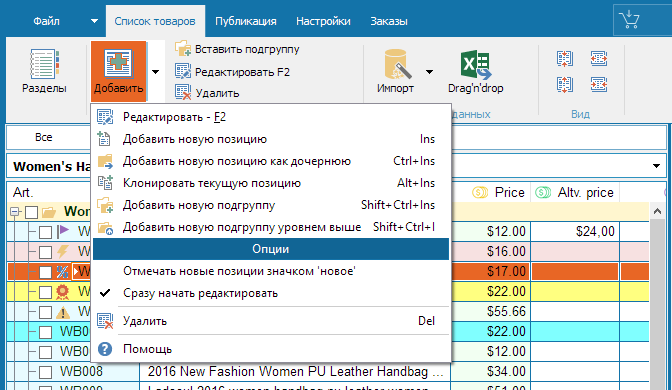Viewport: 672px width, 390px height.
Task: Click the vertical scrollbar track
Action: pyautogui.click(x=657, y=304)
